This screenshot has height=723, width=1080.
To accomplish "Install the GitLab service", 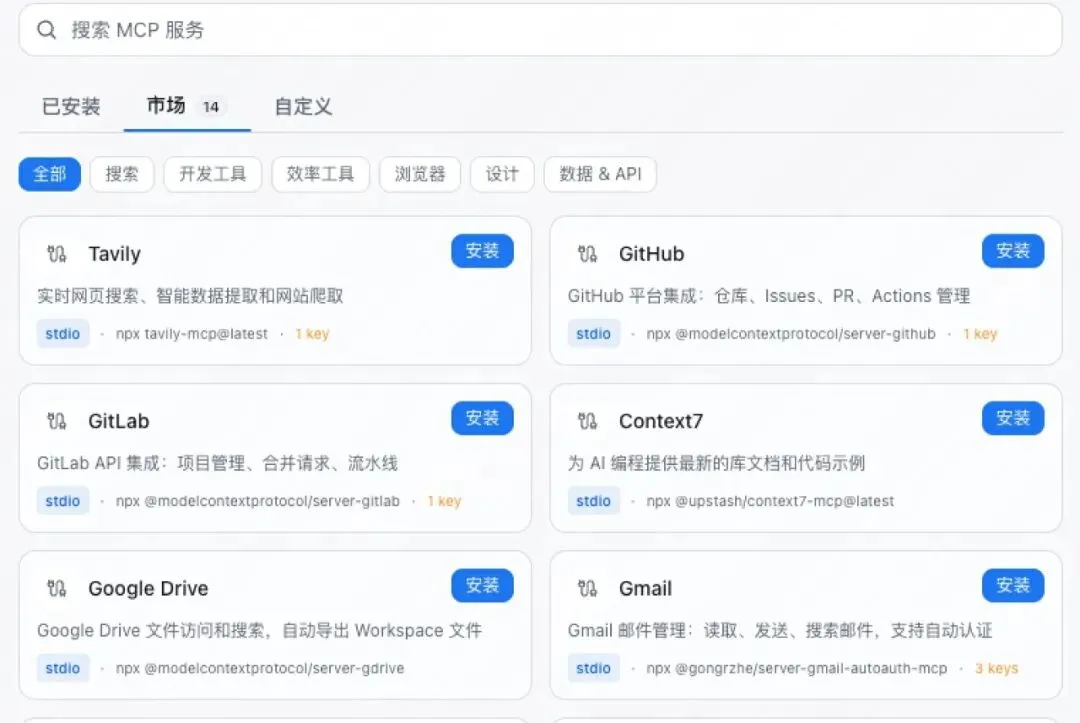I will click(x=482, y=418).
